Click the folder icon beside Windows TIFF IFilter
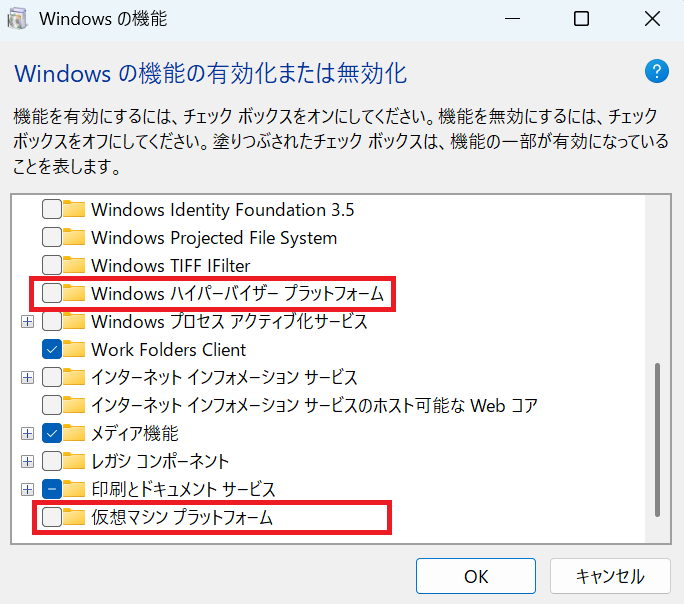 tap(75, 266)
